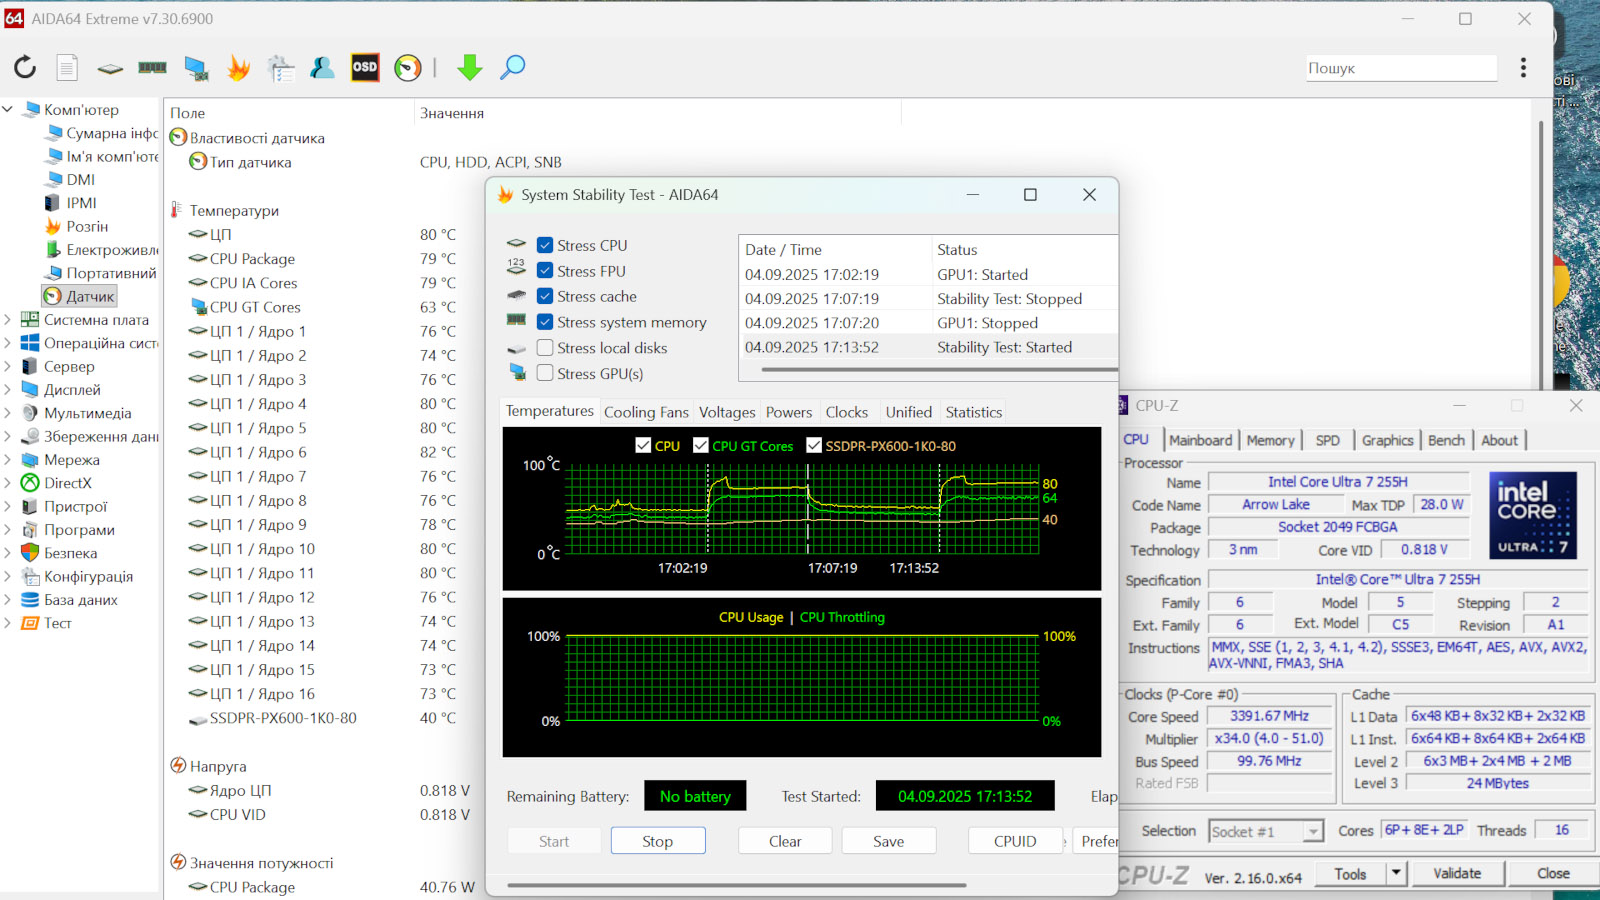This screenshot has width=1600, height=900.
Task: Click the Пошук search input field
Action: [1401, 68]
